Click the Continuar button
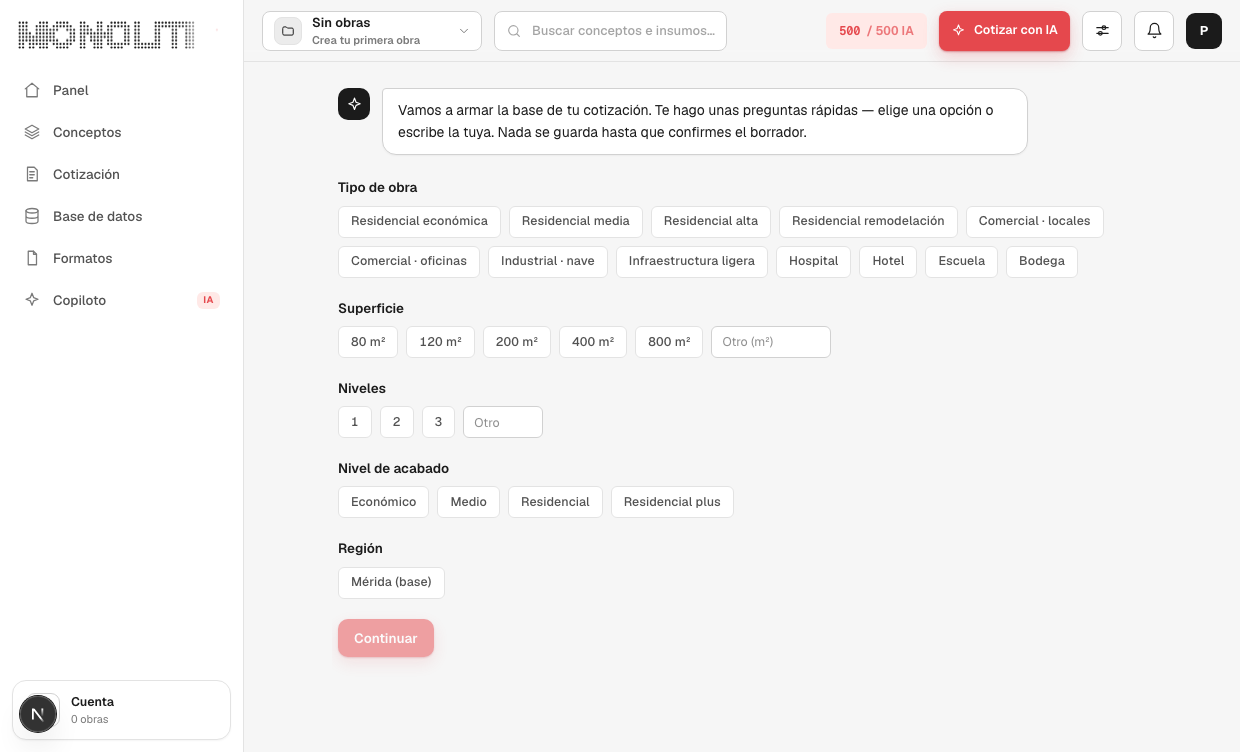 point(386,638)
